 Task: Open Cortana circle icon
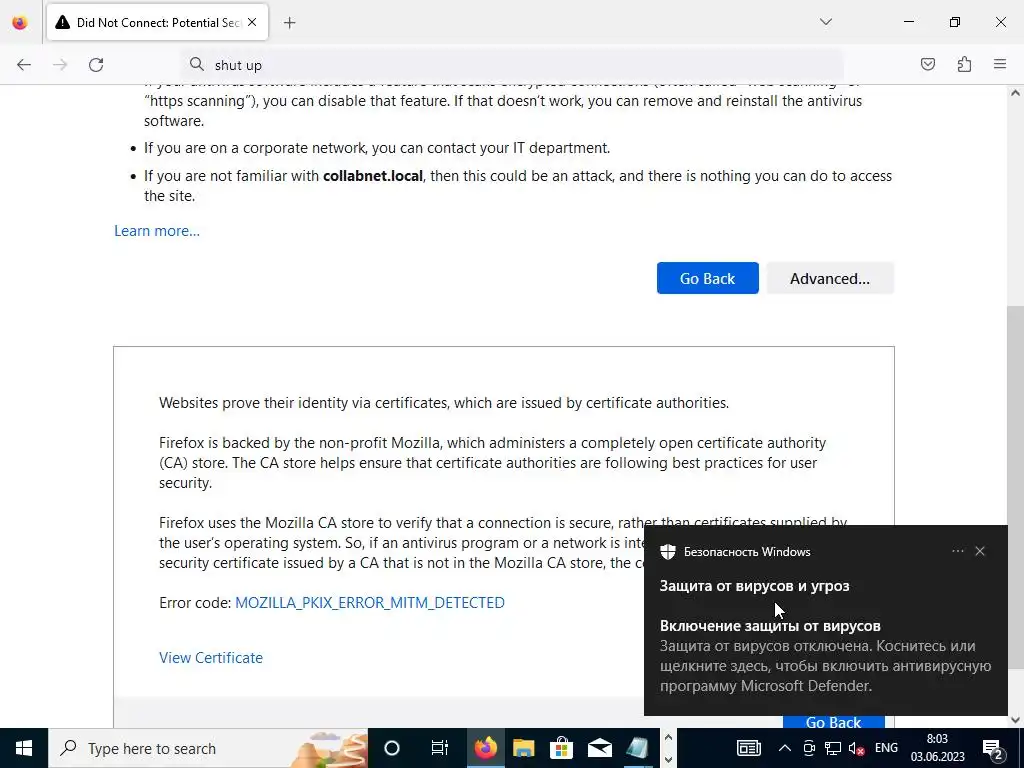[391, 748]
